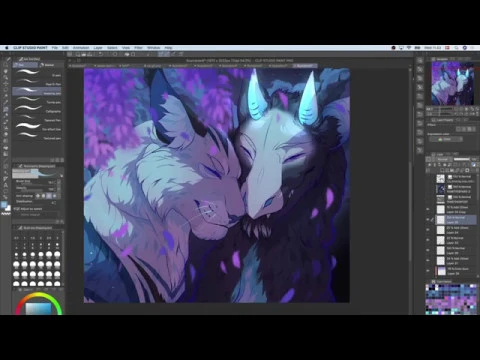The image size is (480, 360).
Task: Open the File menu
Action: click(55, 48)
